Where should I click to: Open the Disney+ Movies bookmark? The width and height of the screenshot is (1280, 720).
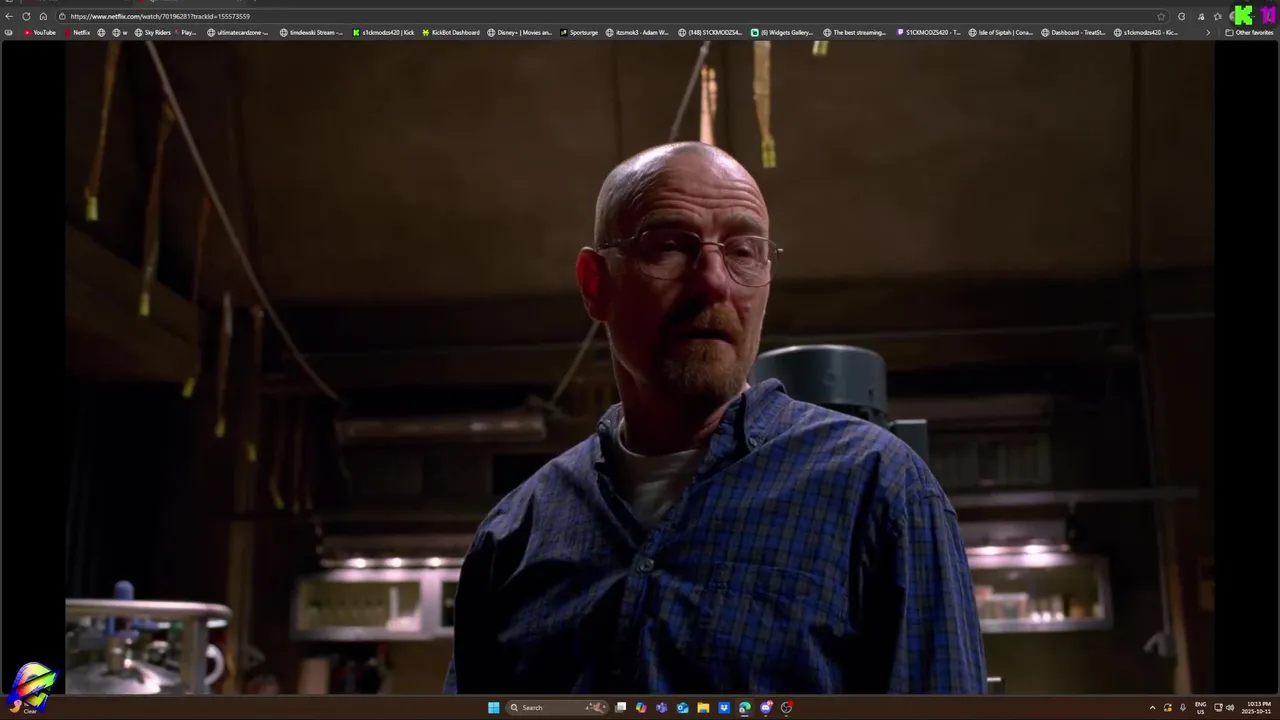(519, 33)
